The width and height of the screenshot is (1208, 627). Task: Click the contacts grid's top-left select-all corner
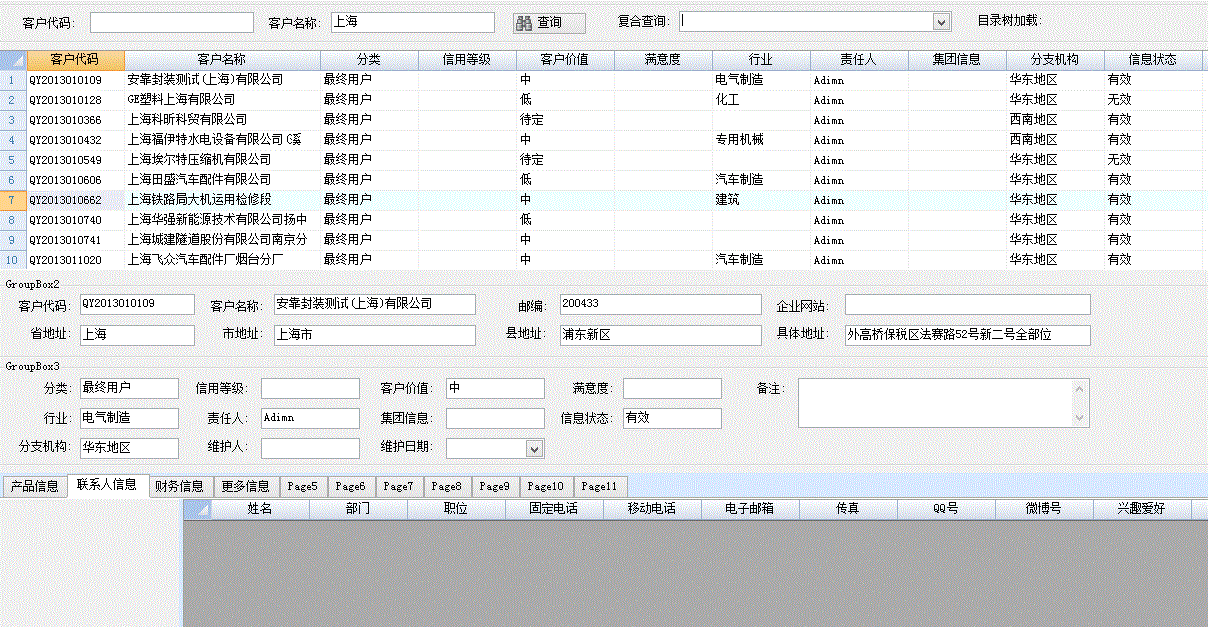(x=197, y=509)
